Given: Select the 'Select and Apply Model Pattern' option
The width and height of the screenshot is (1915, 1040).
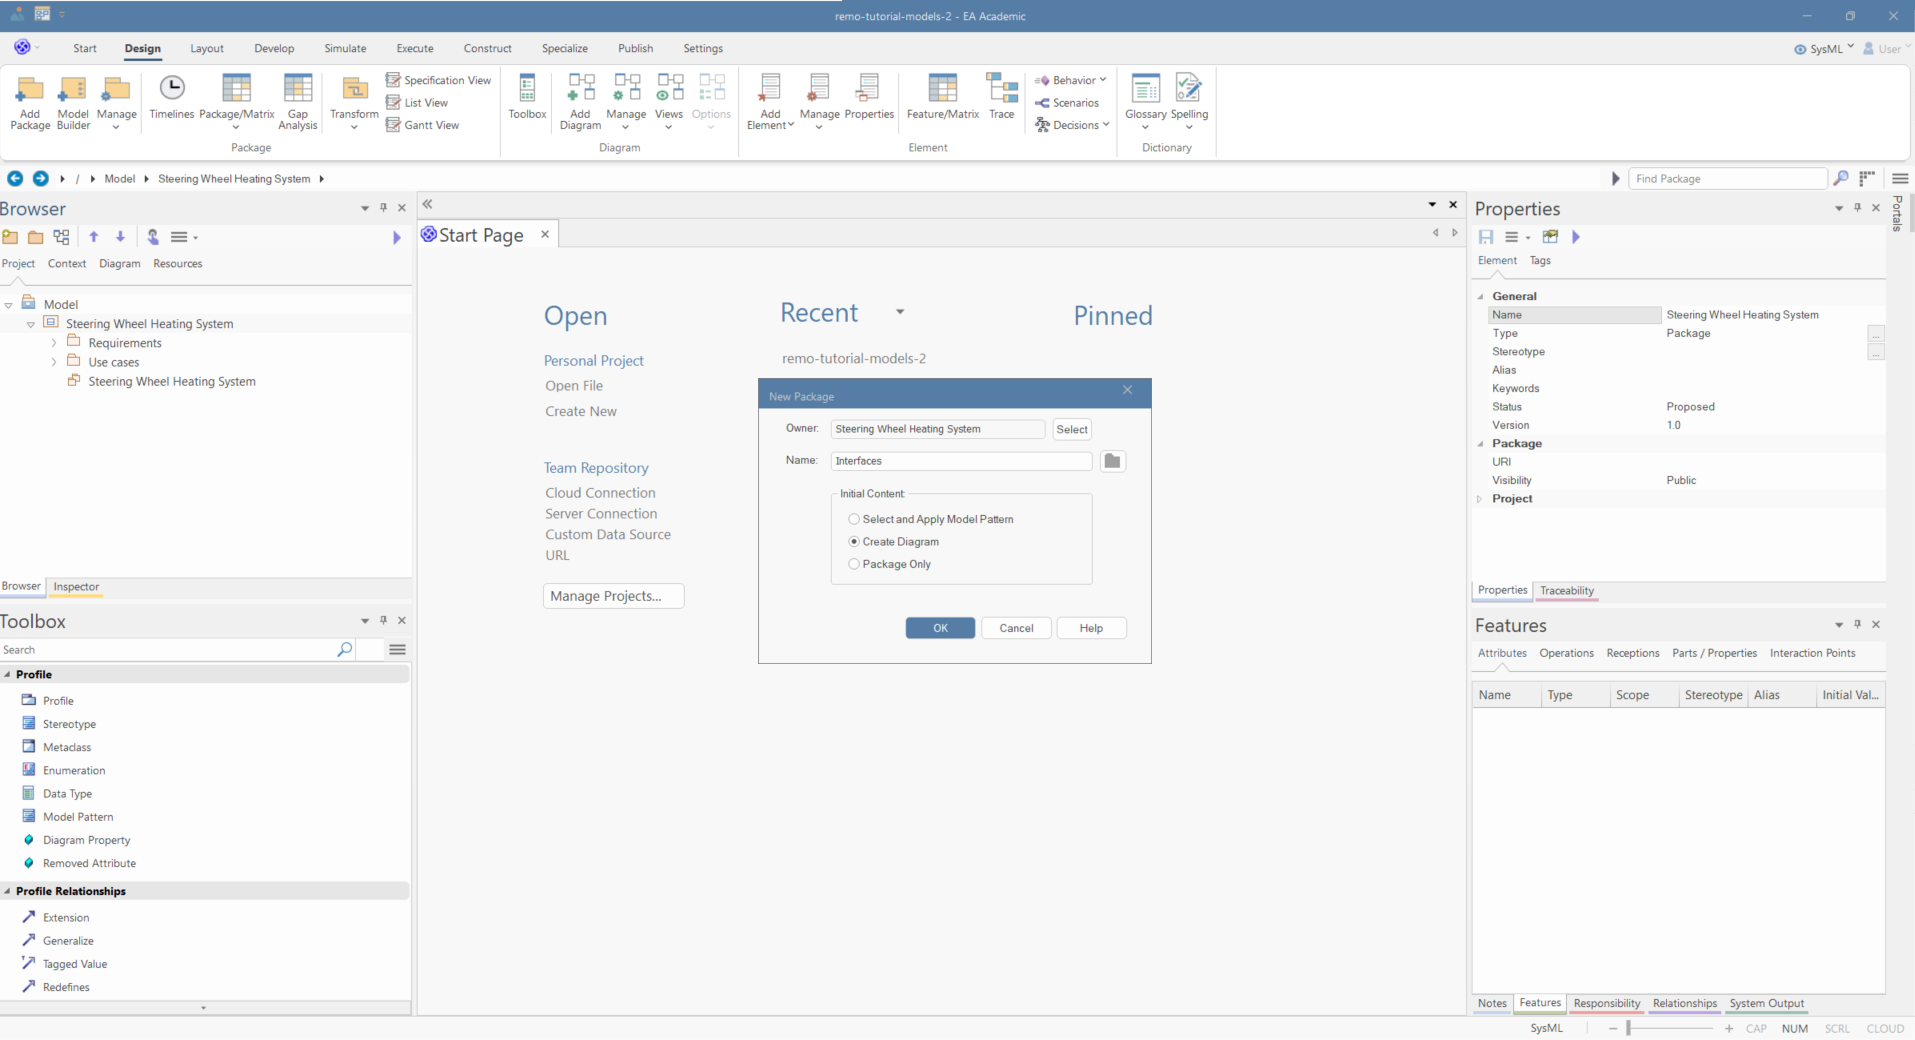Looking at the screenshot, I should click(x=854, y=519).
